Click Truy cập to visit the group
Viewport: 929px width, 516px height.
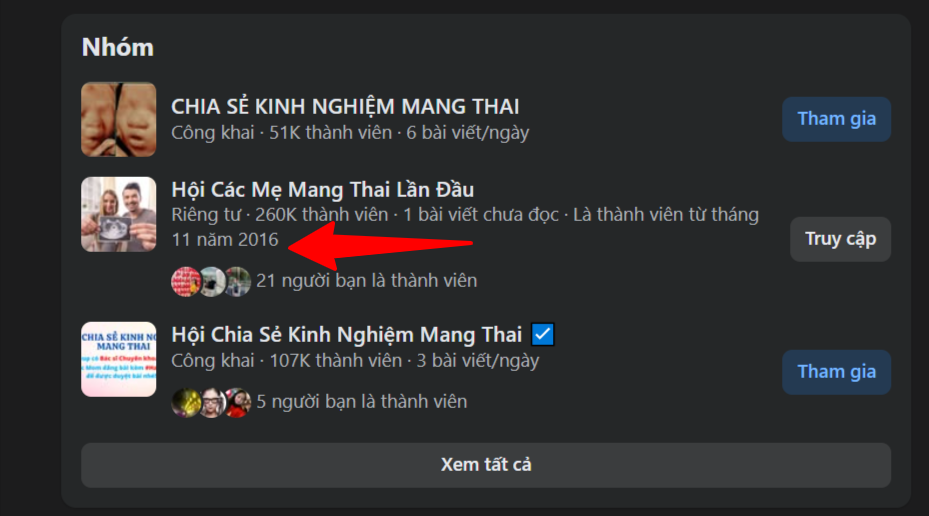pyautogui.click(x=840, y=239)
